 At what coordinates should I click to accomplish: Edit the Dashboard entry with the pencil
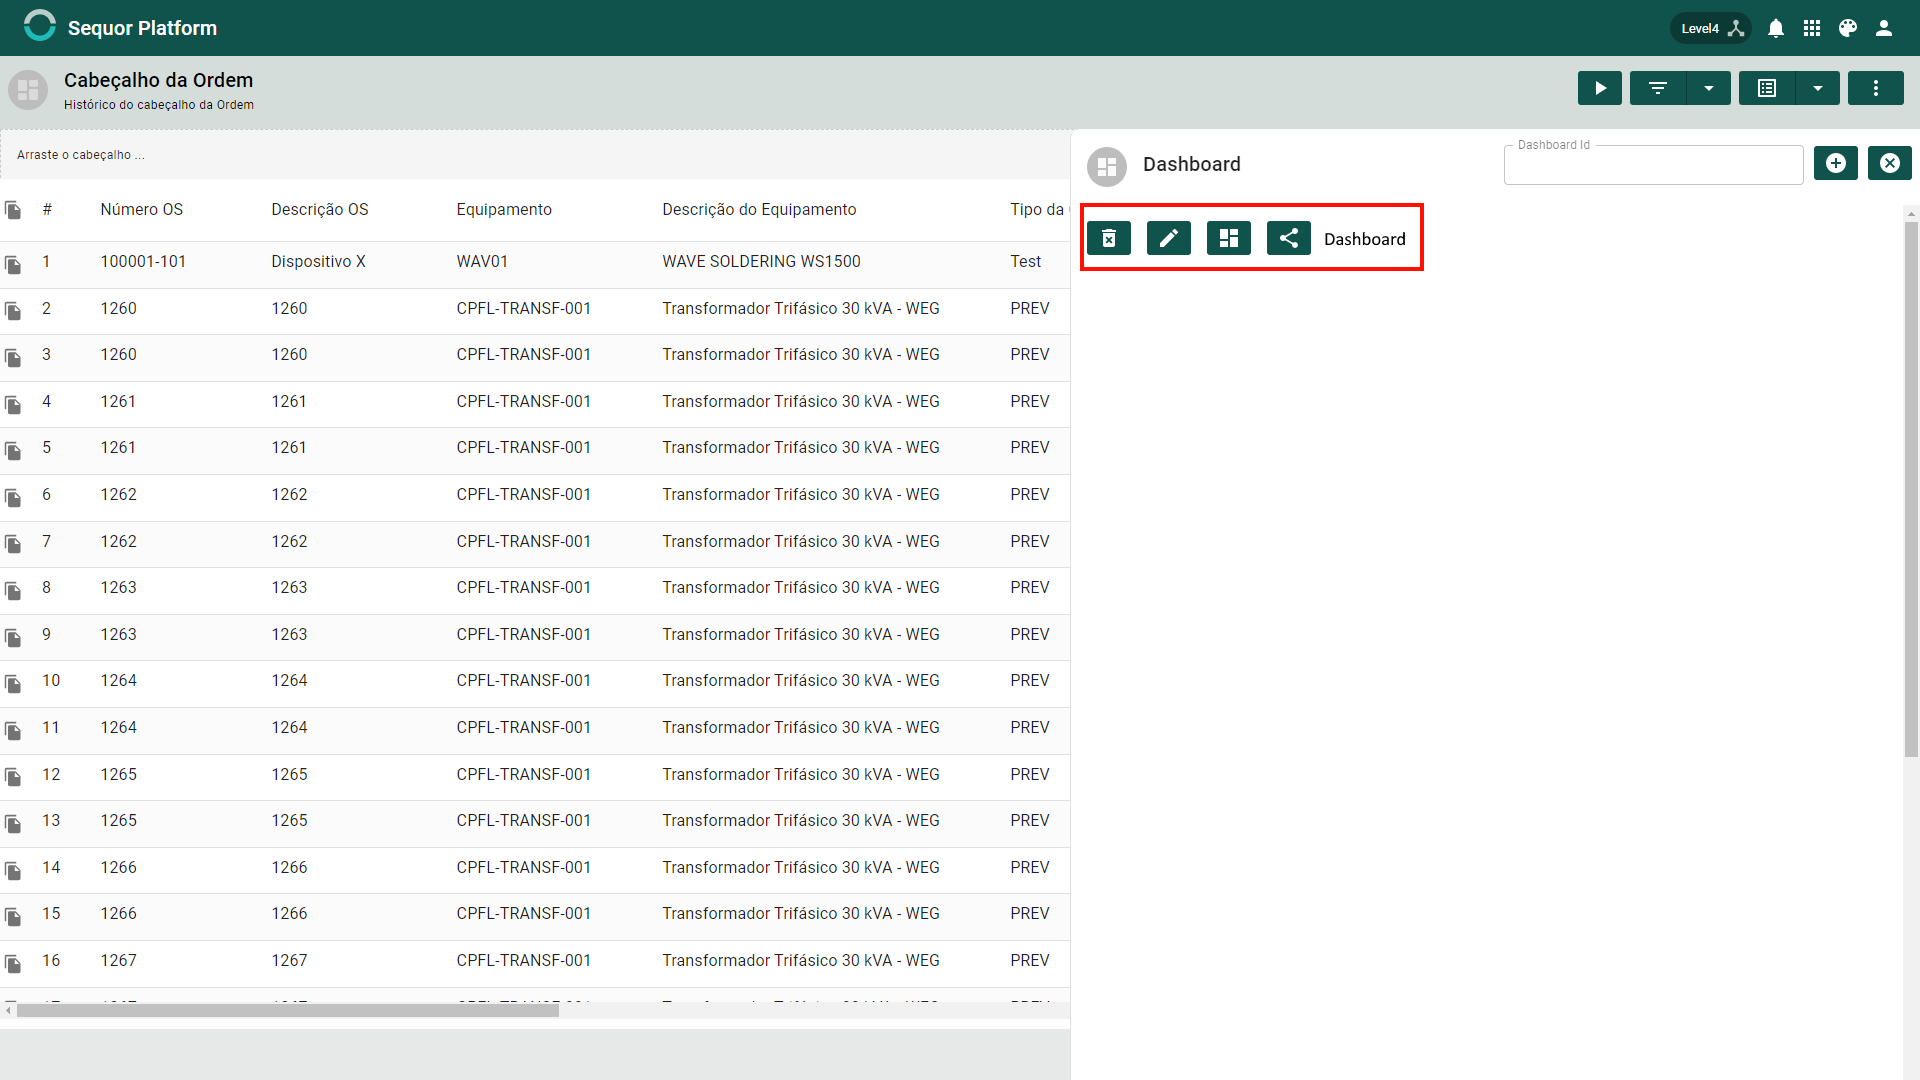[1169, 238]
